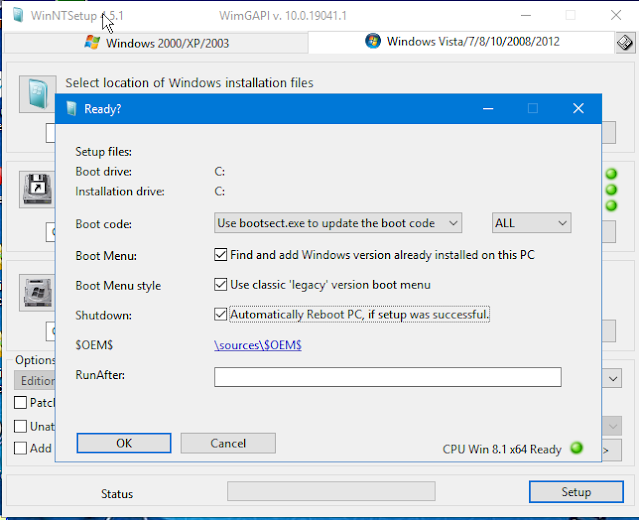Screen dimensions: 639x520
Task: Close the WinNTSetup main window
Action: [616, 15]
